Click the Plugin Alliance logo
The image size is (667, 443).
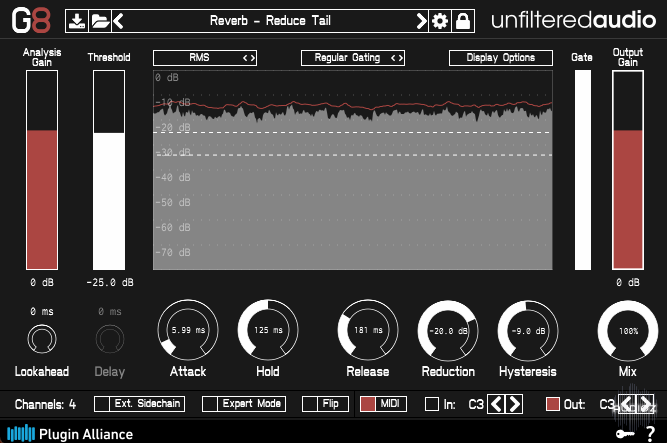(70, 434)
